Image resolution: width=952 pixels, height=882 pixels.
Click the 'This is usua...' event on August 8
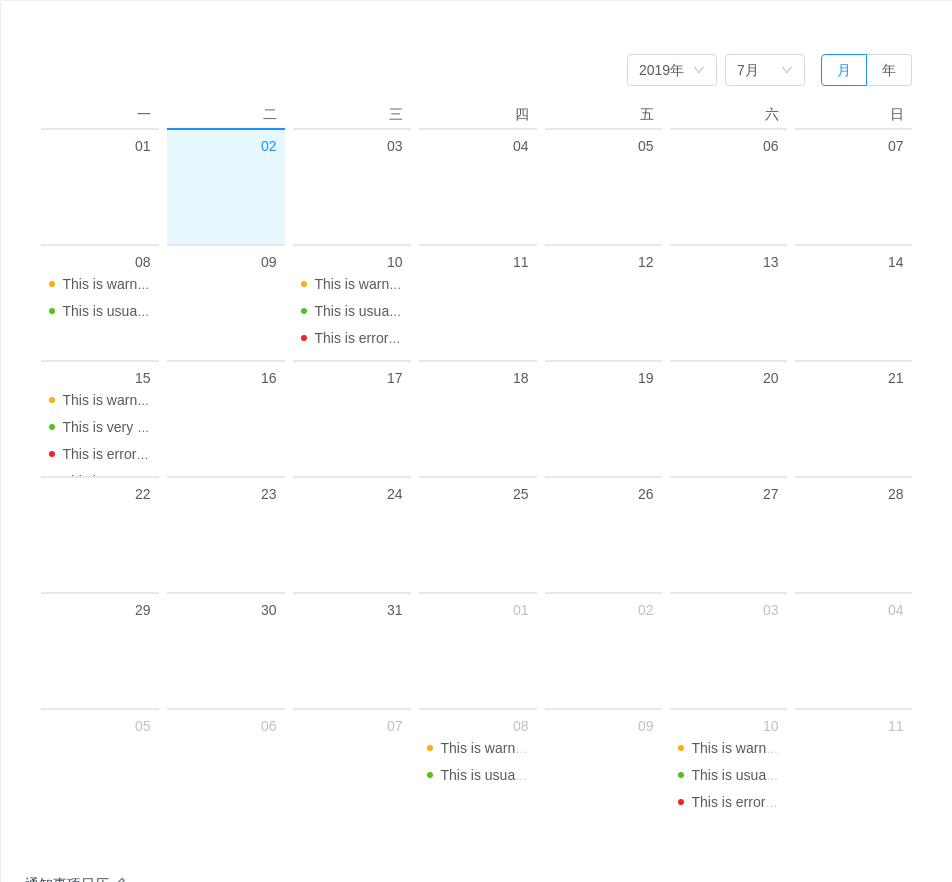[483, 775]
